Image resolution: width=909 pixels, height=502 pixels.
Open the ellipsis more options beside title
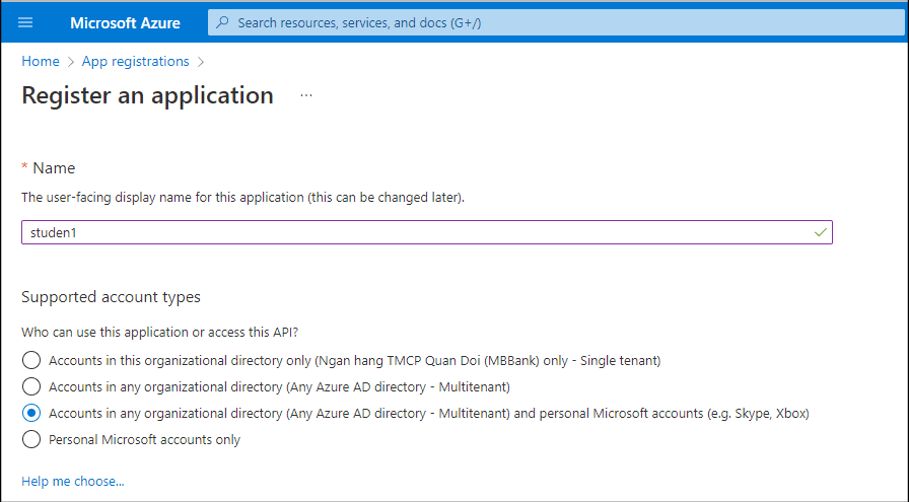(306, 96)
